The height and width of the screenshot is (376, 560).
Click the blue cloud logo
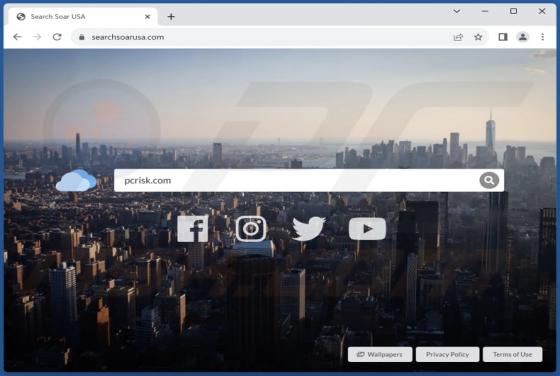coord(76,180)
